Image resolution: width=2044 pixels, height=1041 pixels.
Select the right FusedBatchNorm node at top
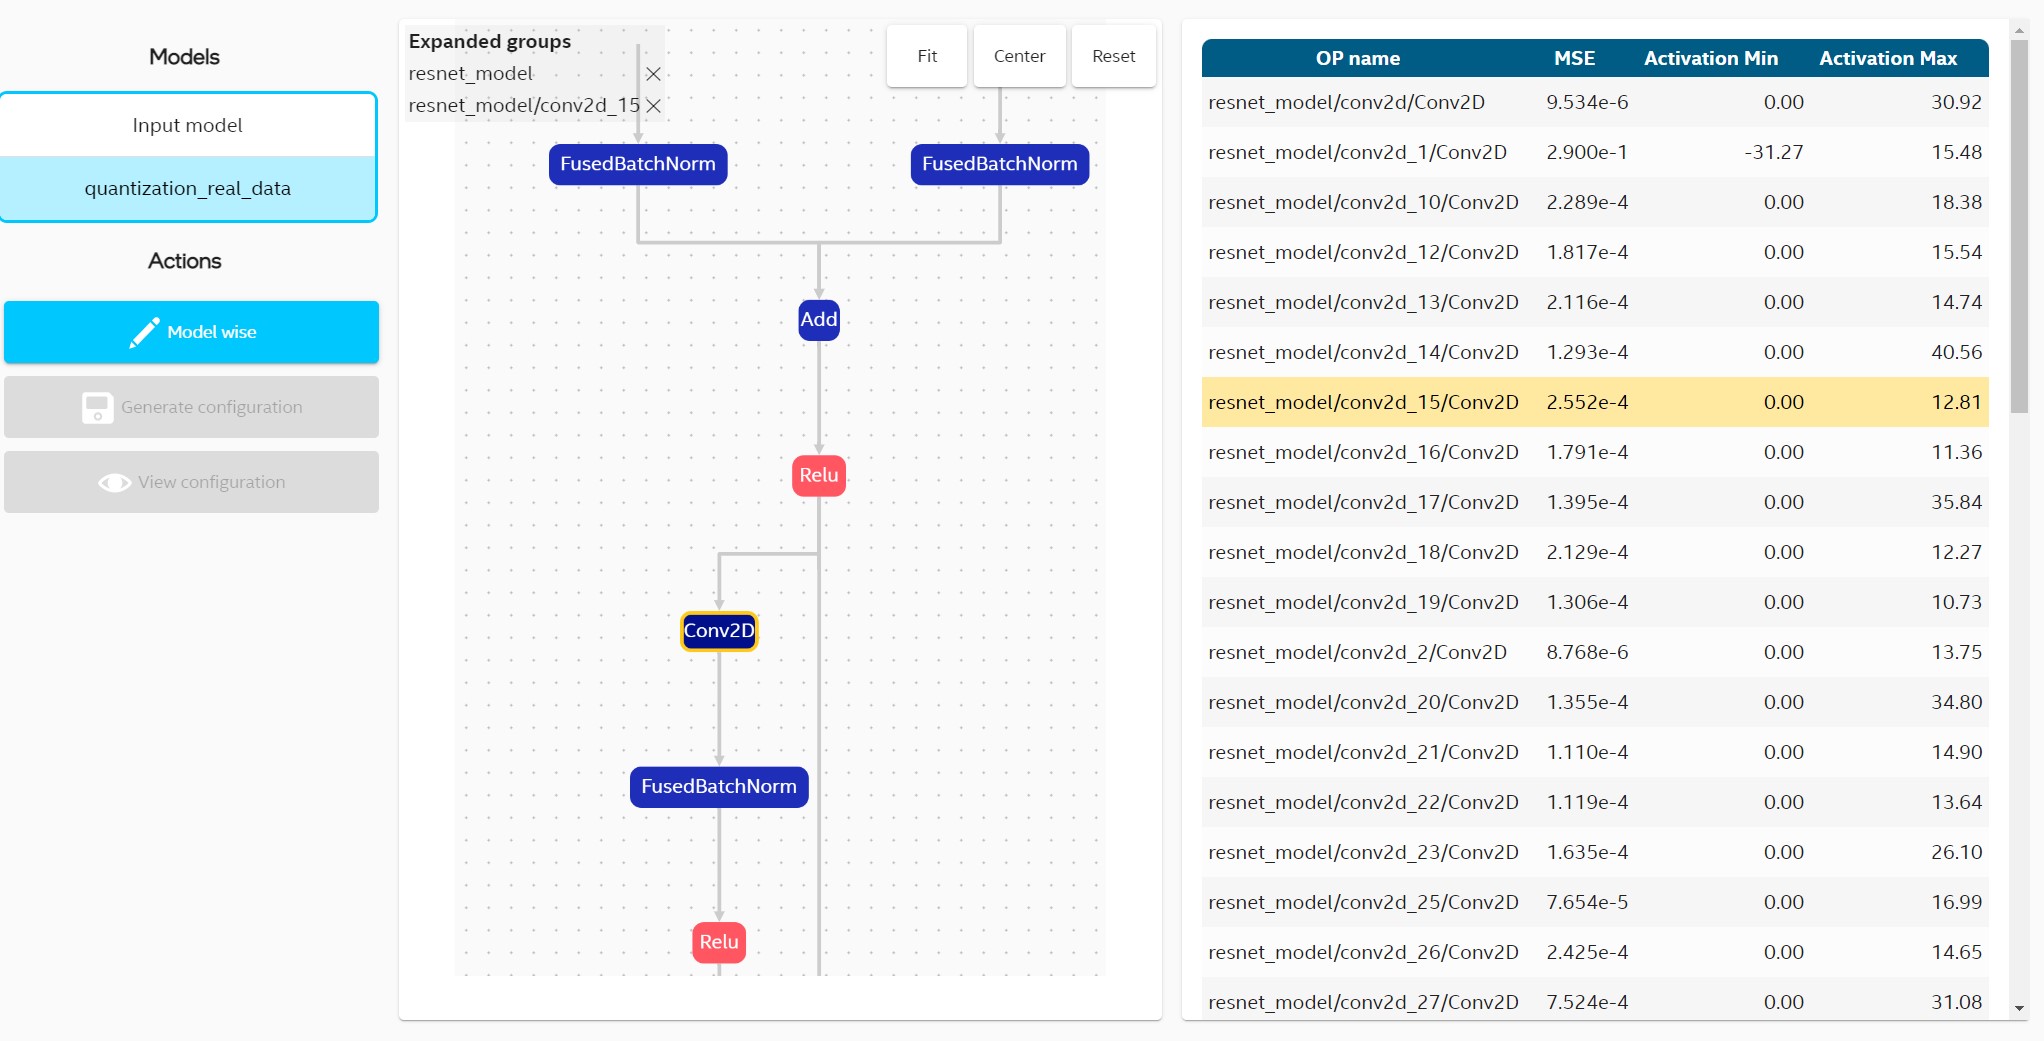click(1000, 164)
